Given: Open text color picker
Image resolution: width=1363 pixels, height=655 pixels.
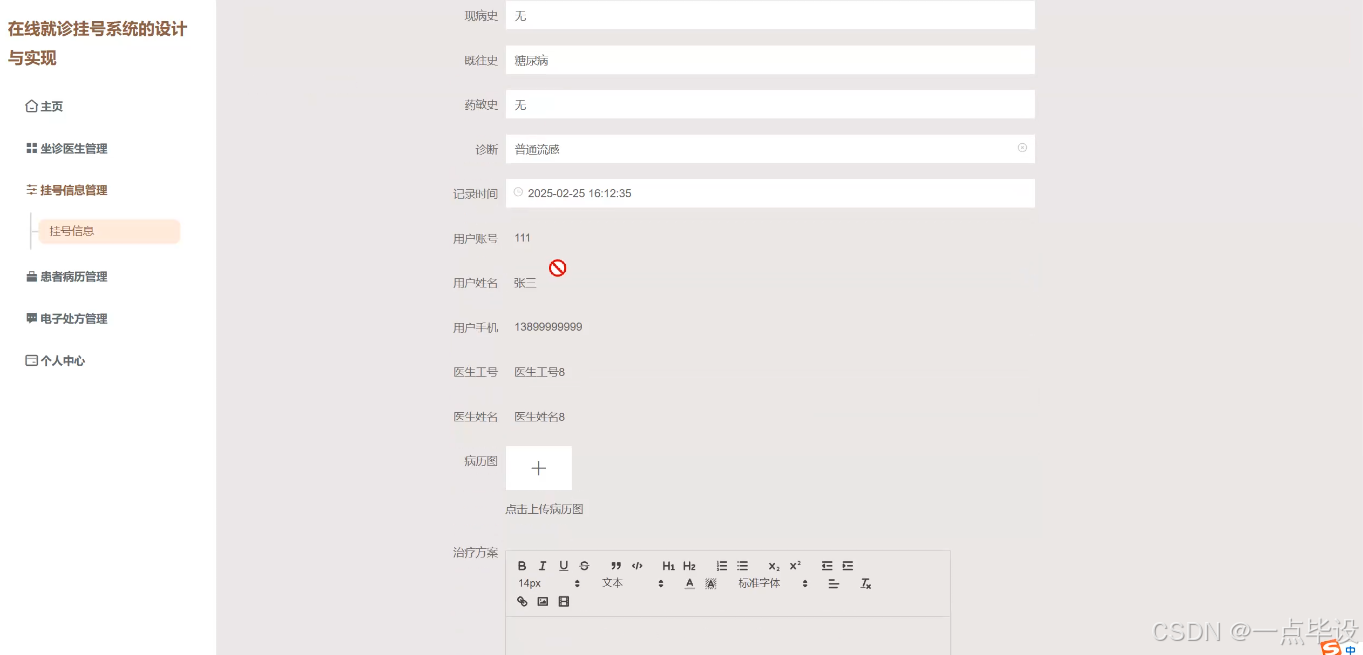Looking at the screenshot, I should [689, 584].
